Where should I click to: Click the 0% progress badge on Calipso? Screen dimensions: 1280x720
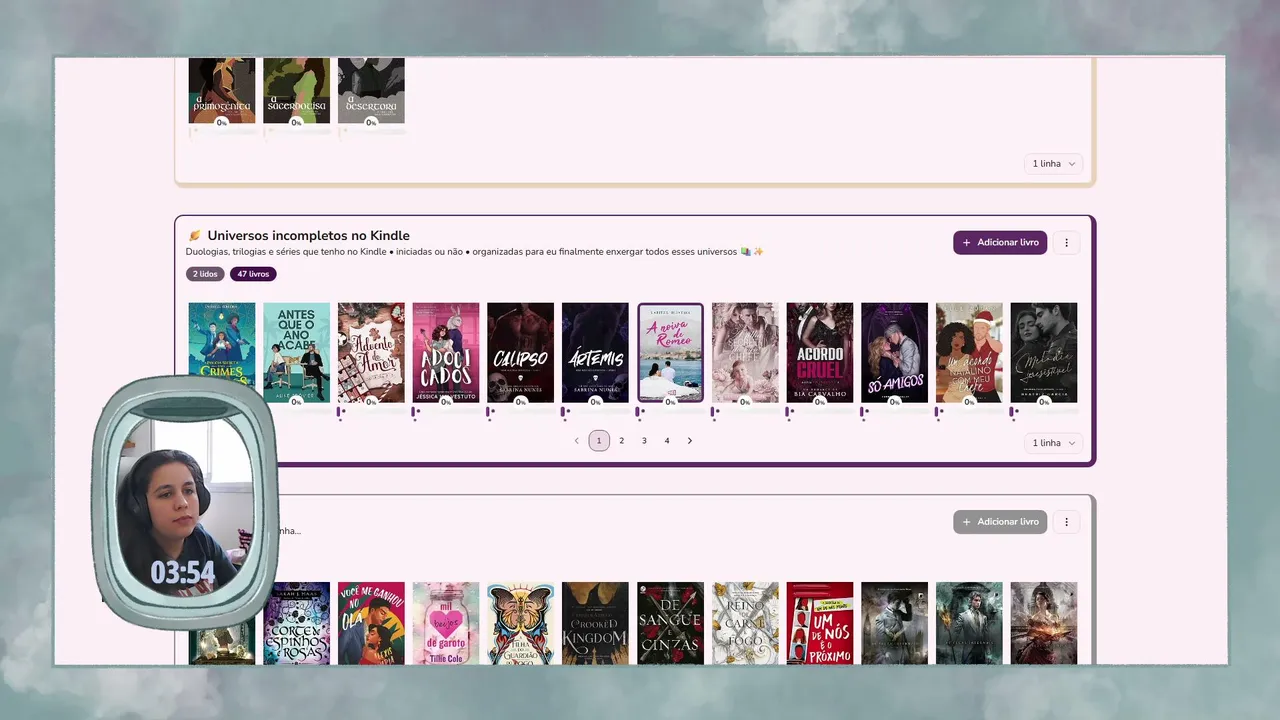pyautogui.click(x=521, y=402)
